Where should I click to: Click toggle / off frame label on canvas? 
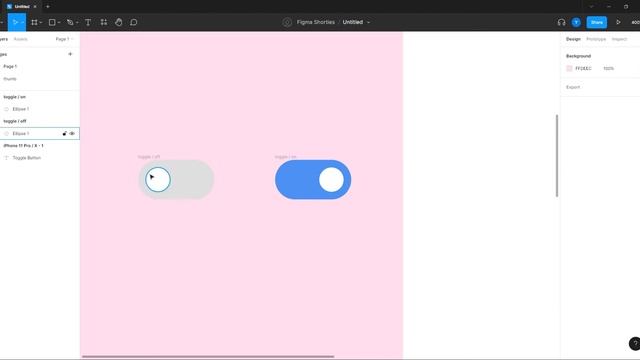(x=149, y=157)
